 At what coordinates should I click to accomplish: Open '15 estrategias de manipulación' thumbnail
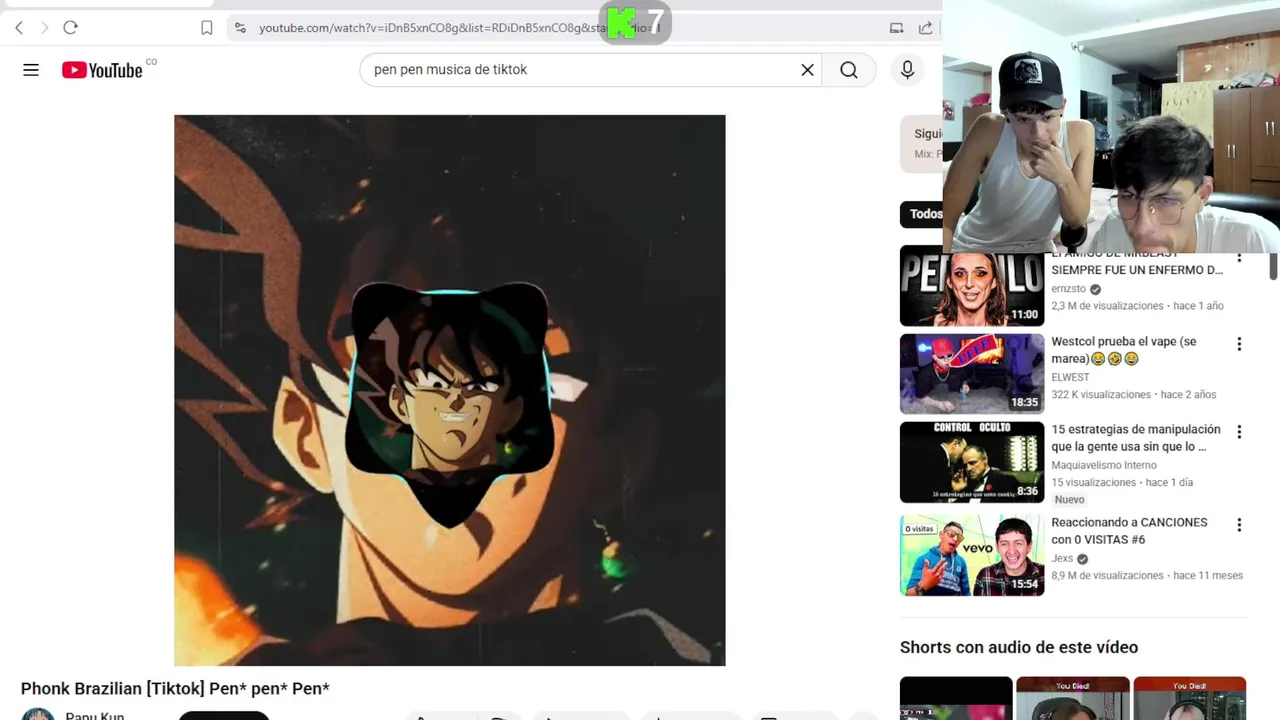(x=972, y=462)
